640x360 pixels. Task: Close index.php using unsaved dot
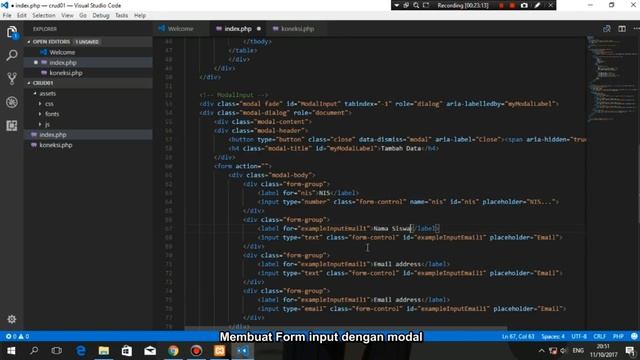259,29
